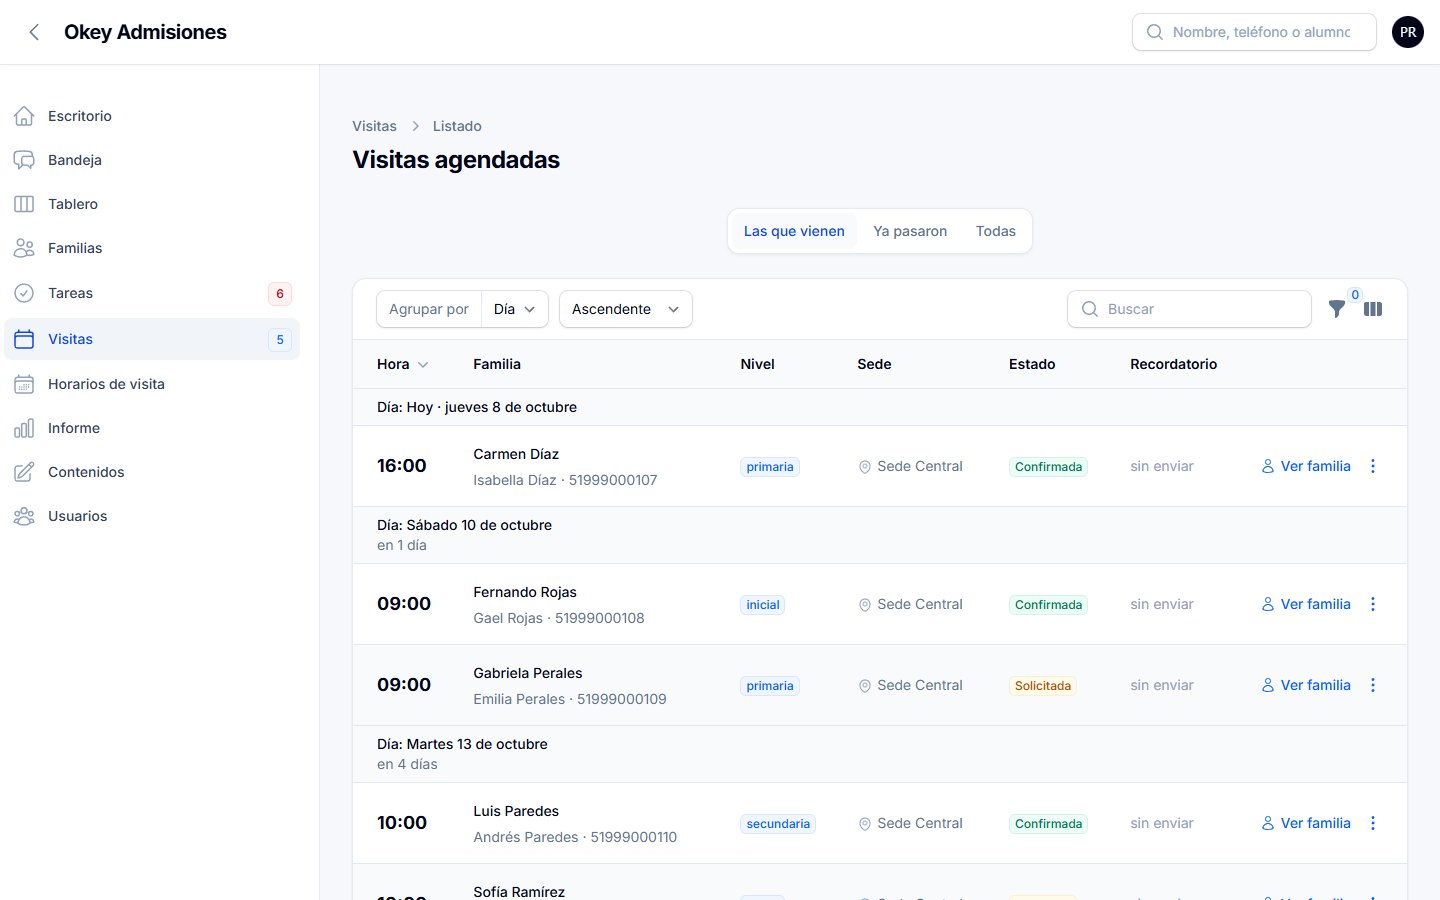Click the magnifier icon in Buscar field
This screenshot has height=900, width=1440.
click(x=1090, y=309)
